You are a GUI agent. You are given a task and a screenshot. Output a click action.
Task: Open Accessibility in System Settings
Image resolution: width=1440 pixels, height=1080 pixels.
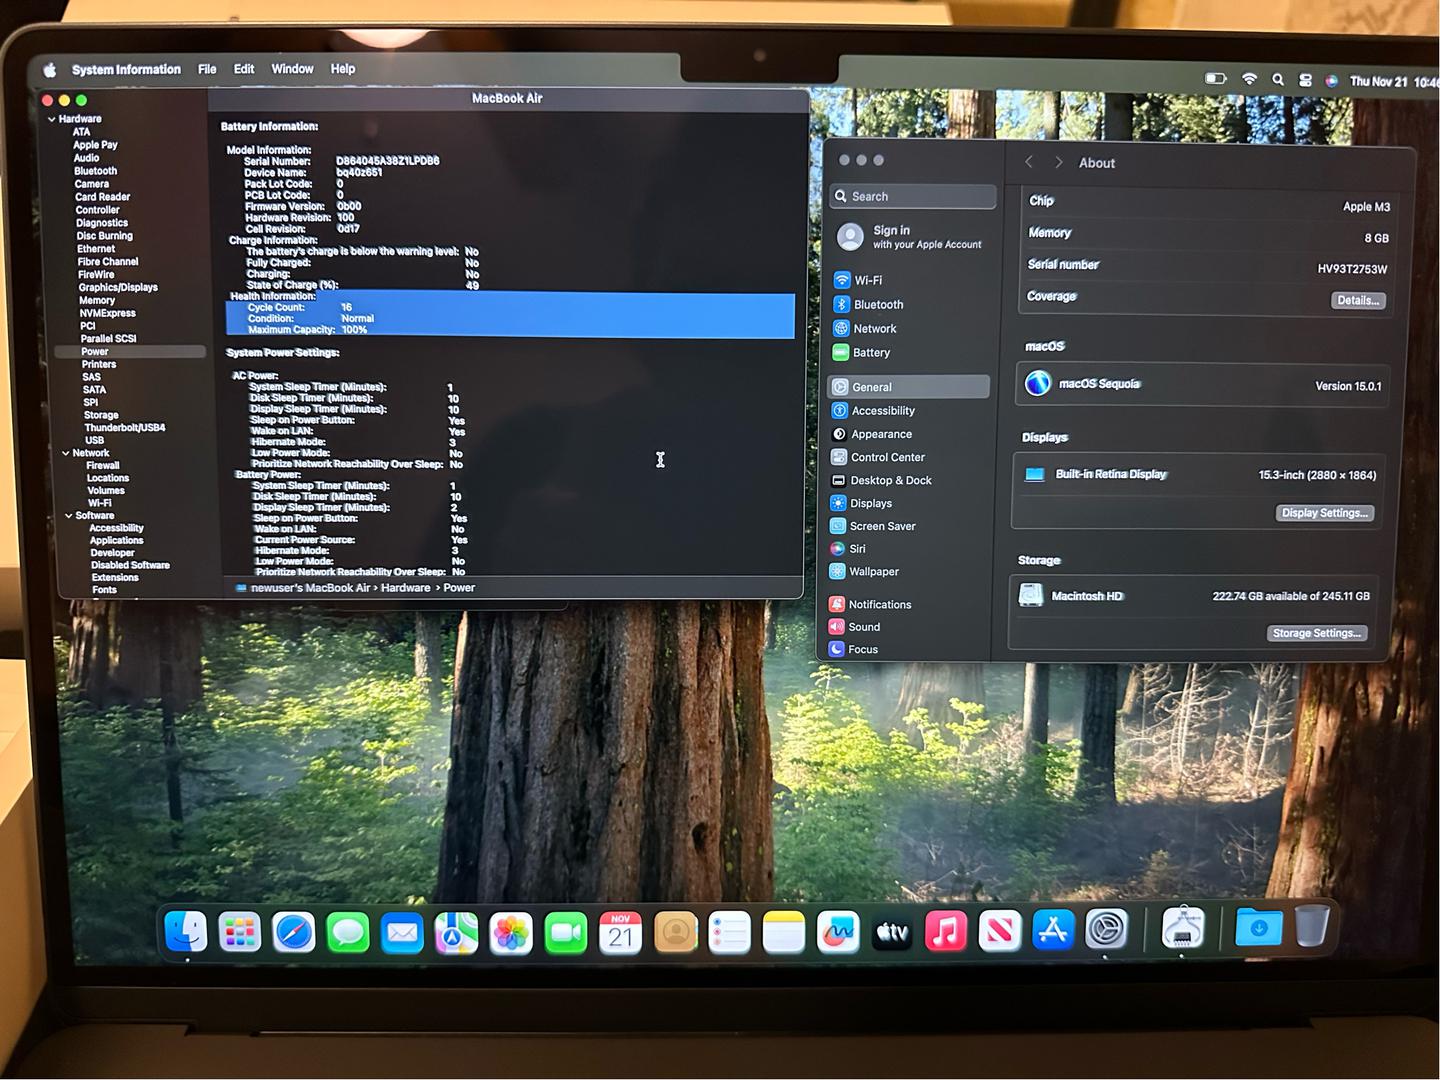point(908,410)
